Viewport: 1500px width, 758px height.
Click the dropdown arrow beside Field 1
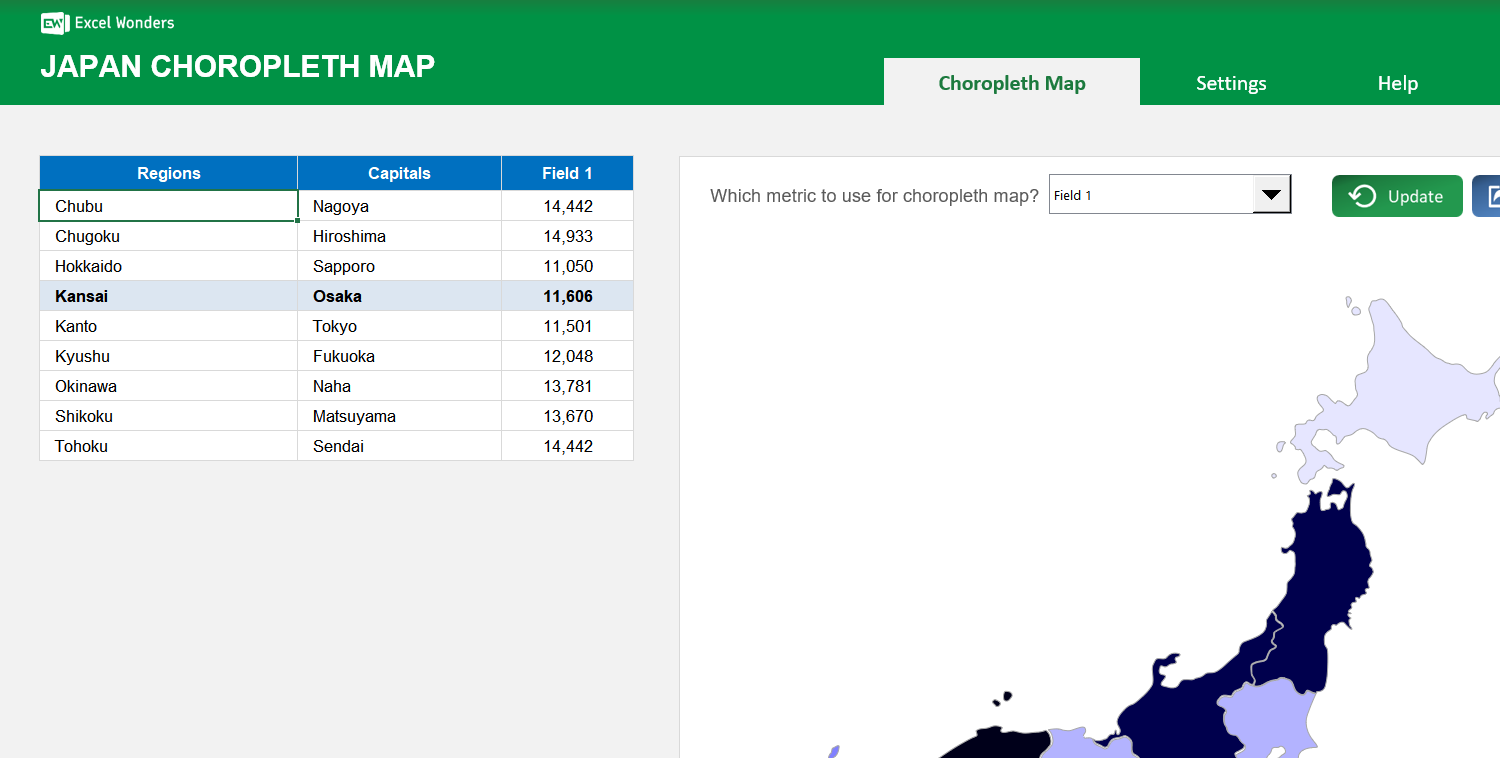tap(1271, 194)
